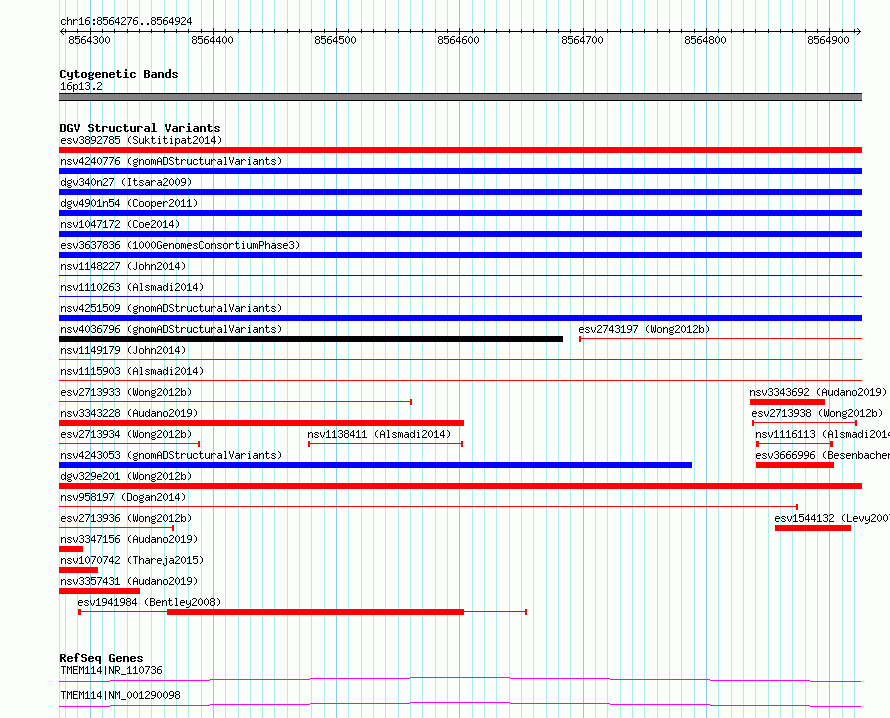Open nsv4251509 gnomAD structural variant label
This screenshot has width=890, height=718.
[171, 308]
